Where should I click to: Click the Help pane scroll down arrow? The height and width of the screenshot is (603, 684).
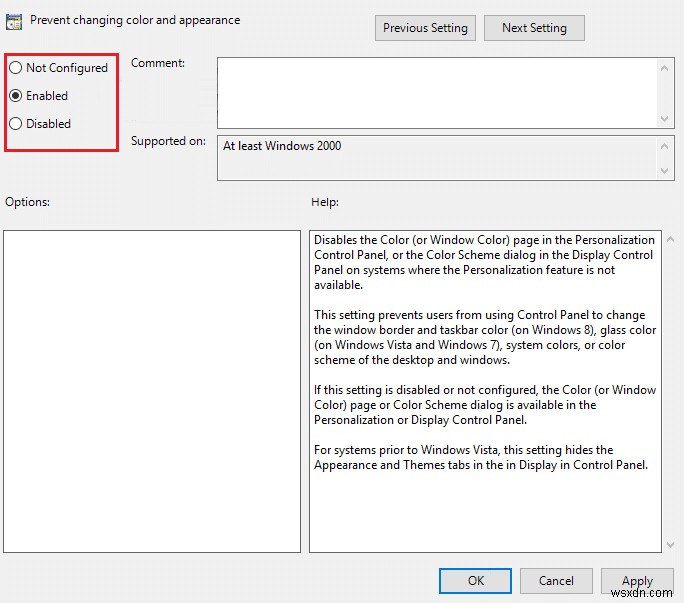670,544
